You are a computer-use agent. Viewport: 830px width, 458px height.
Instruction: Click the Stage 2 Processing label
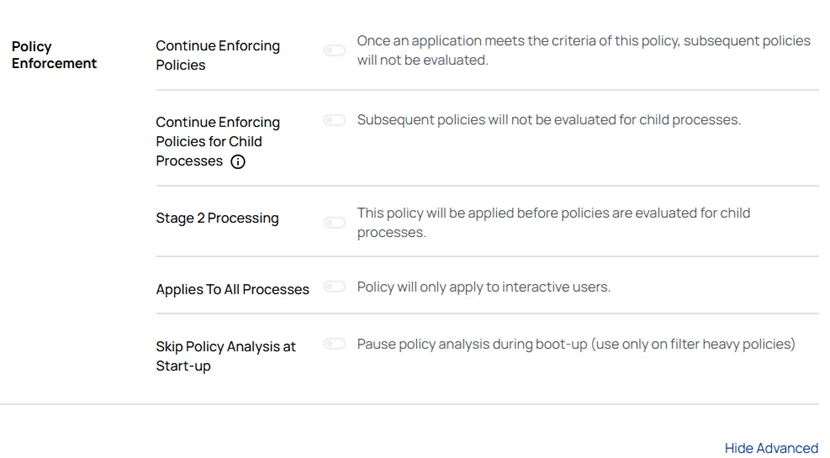(x=217, y=218)
